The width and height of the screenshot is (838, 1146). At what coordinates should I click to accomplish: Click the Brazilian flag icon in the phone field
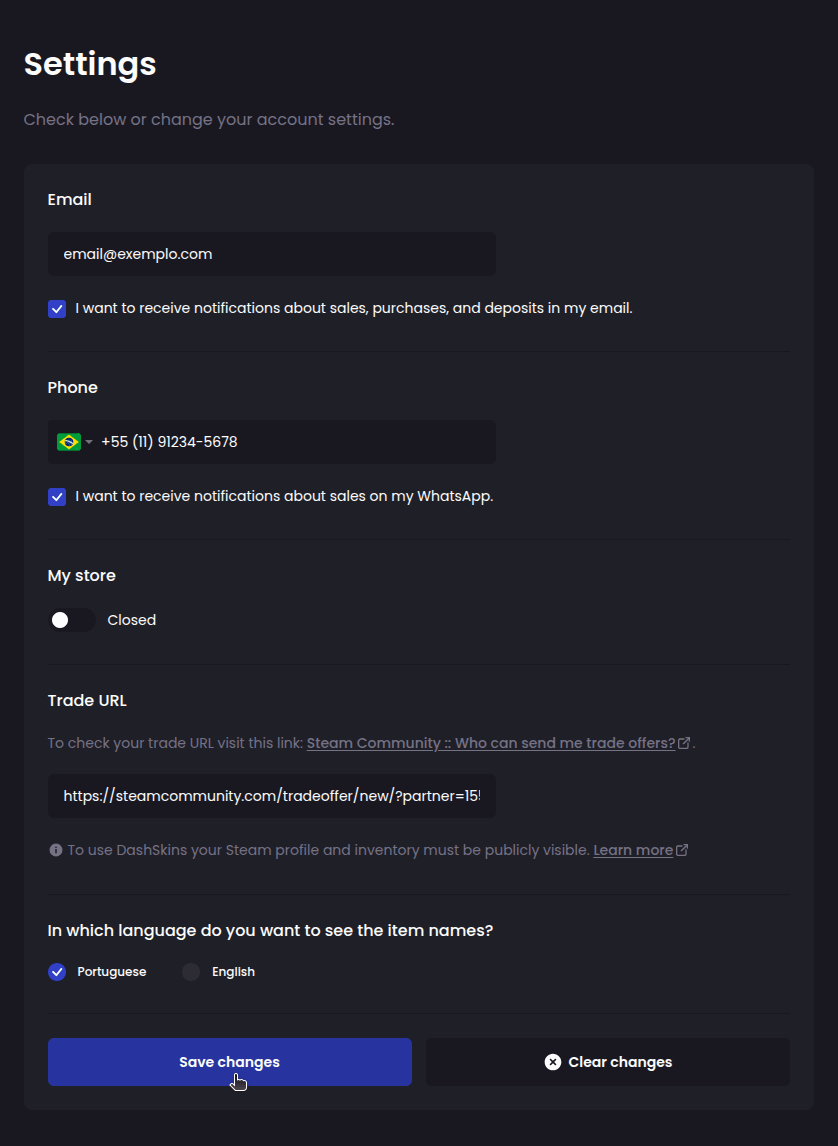[x=67, y=441]
